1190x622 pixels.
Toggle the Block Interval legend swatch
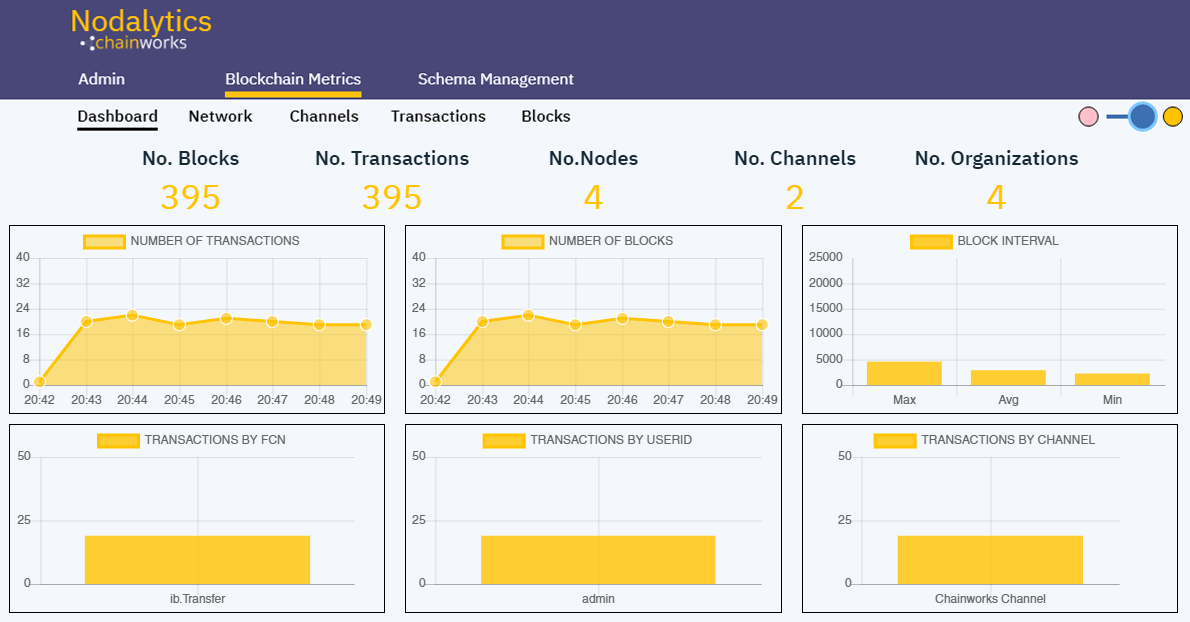point(931,241)
